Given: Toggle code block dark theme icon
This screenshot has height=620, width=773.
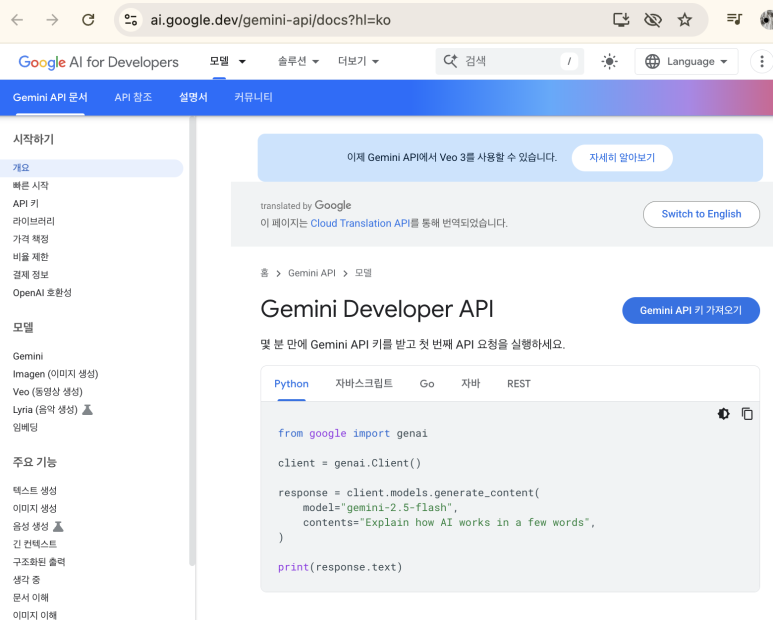Looking at the screenshot, I should click(x=723, y=414).
